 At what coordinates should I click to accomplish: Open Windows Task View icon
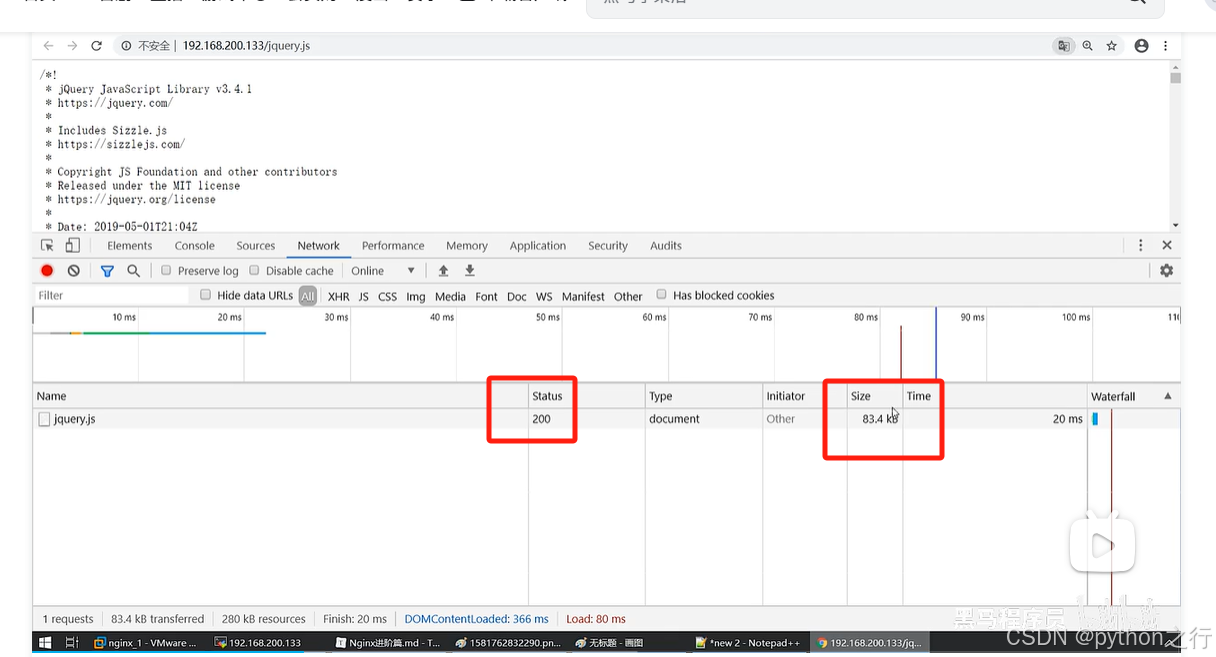pos(72,642)
